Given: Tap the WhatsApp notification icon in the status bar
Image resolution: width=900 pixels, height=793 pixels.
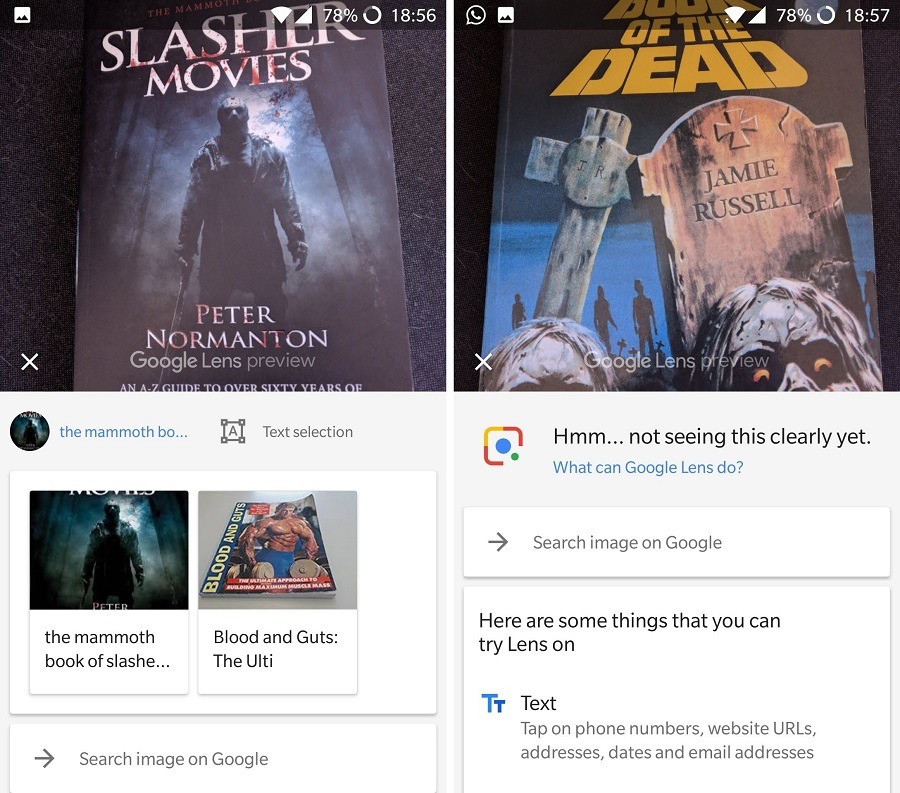Looking at the screenshot, I should [x=475, y=15].
